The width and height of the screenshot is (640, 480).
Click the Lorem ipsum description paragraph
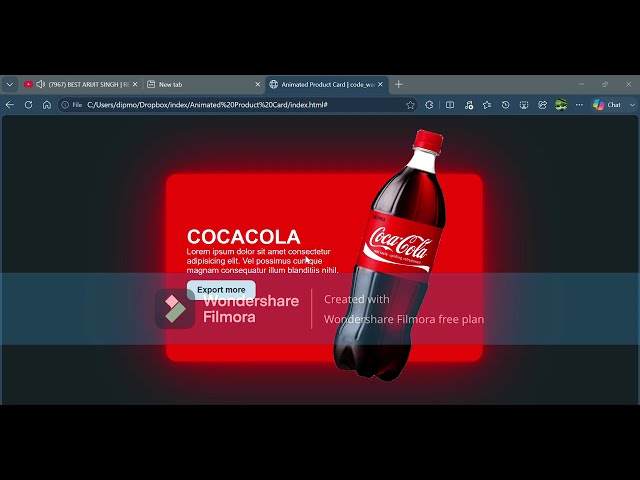pos(262,261)
